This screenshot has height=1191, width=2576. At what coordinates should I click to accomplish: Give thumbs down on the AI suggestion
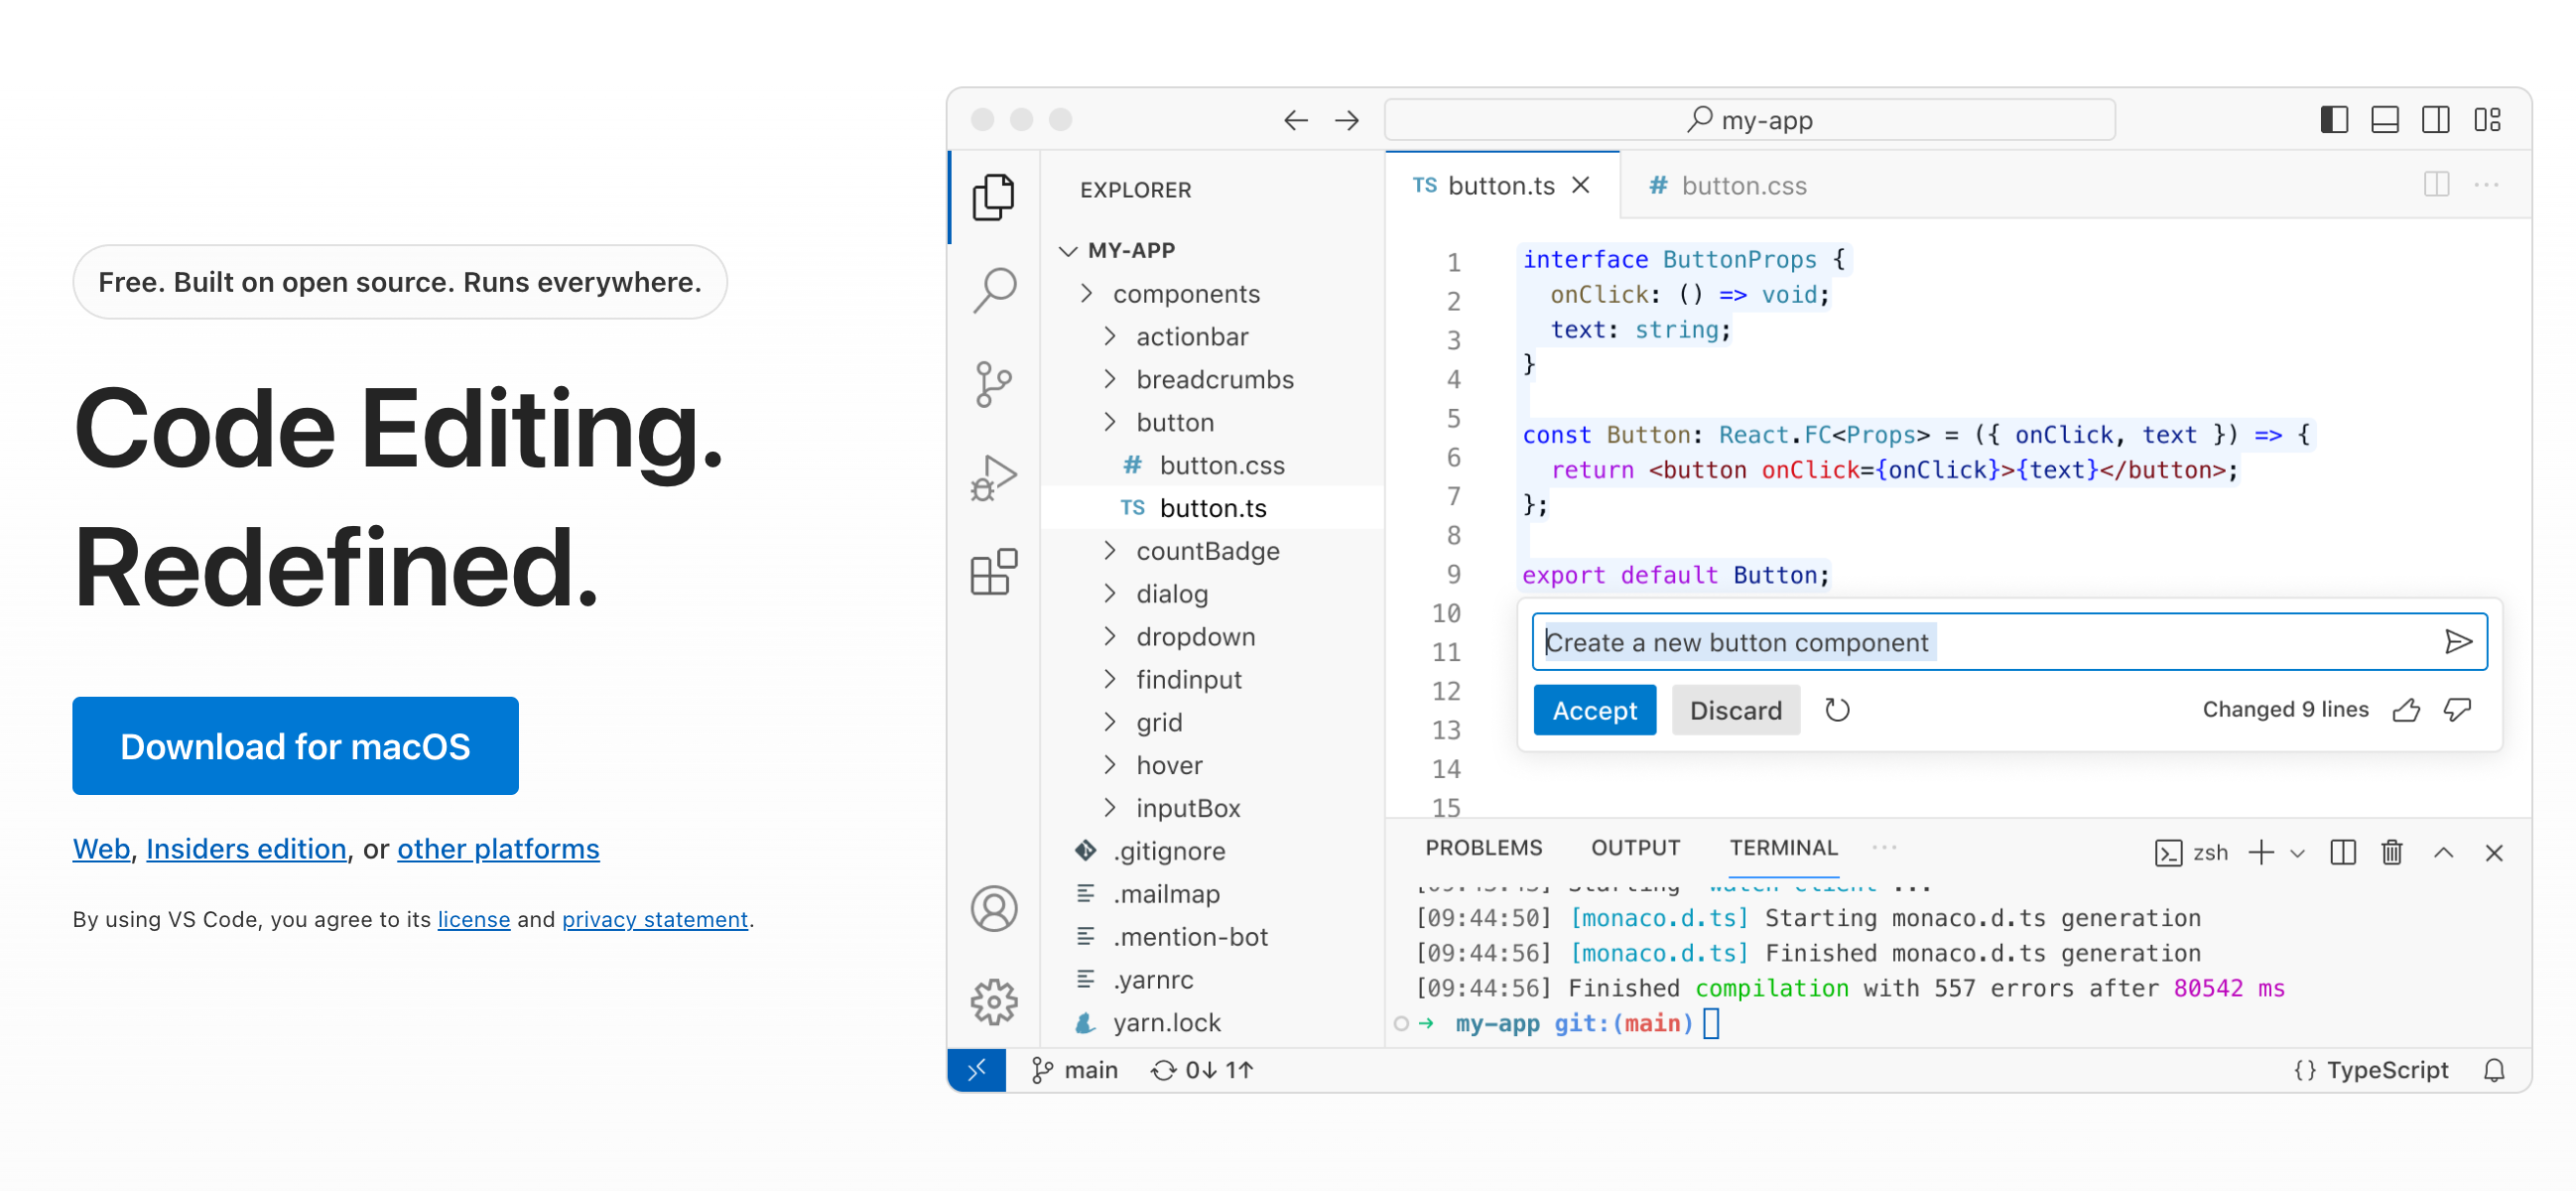[x=2458, y=709]
